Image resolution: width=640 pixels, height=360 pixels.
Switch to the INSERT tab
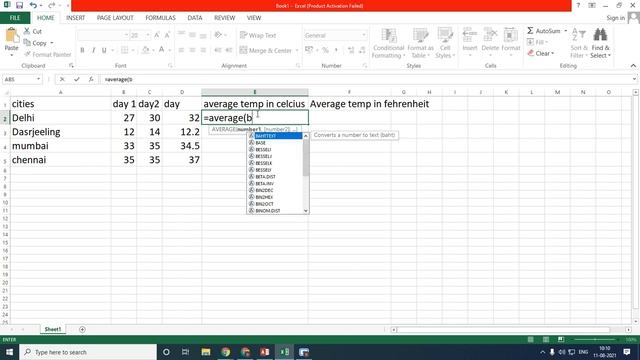pyautogui.click(x=76, y=18)
